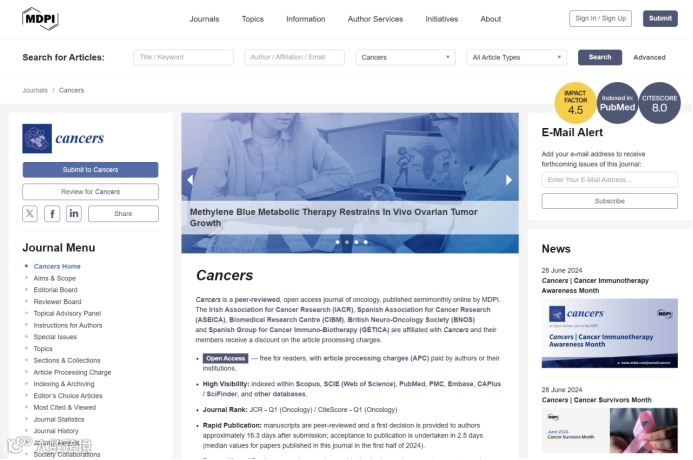This screenshot has width=693, height=460.
Task: Click Review for Cancers button
Action: coord(90,192)
